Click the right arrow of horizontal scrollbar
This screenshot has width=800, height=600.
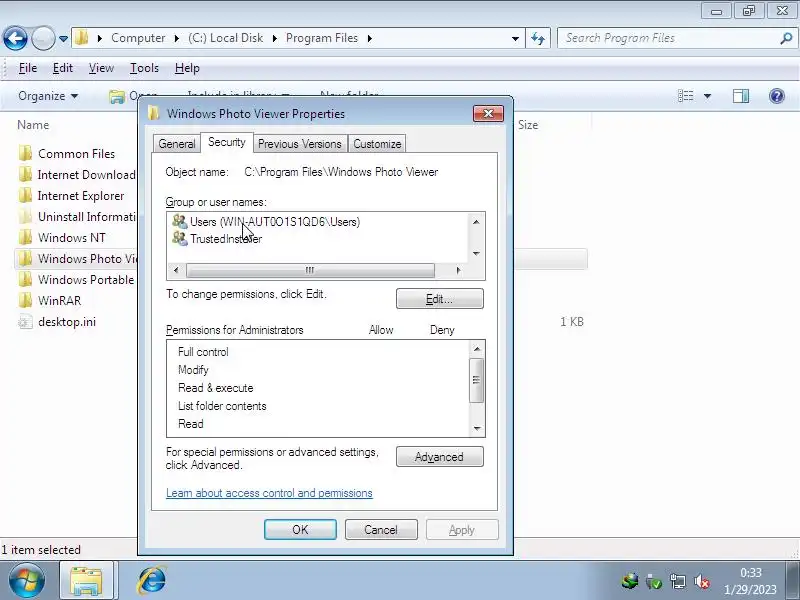pos(458,270)
